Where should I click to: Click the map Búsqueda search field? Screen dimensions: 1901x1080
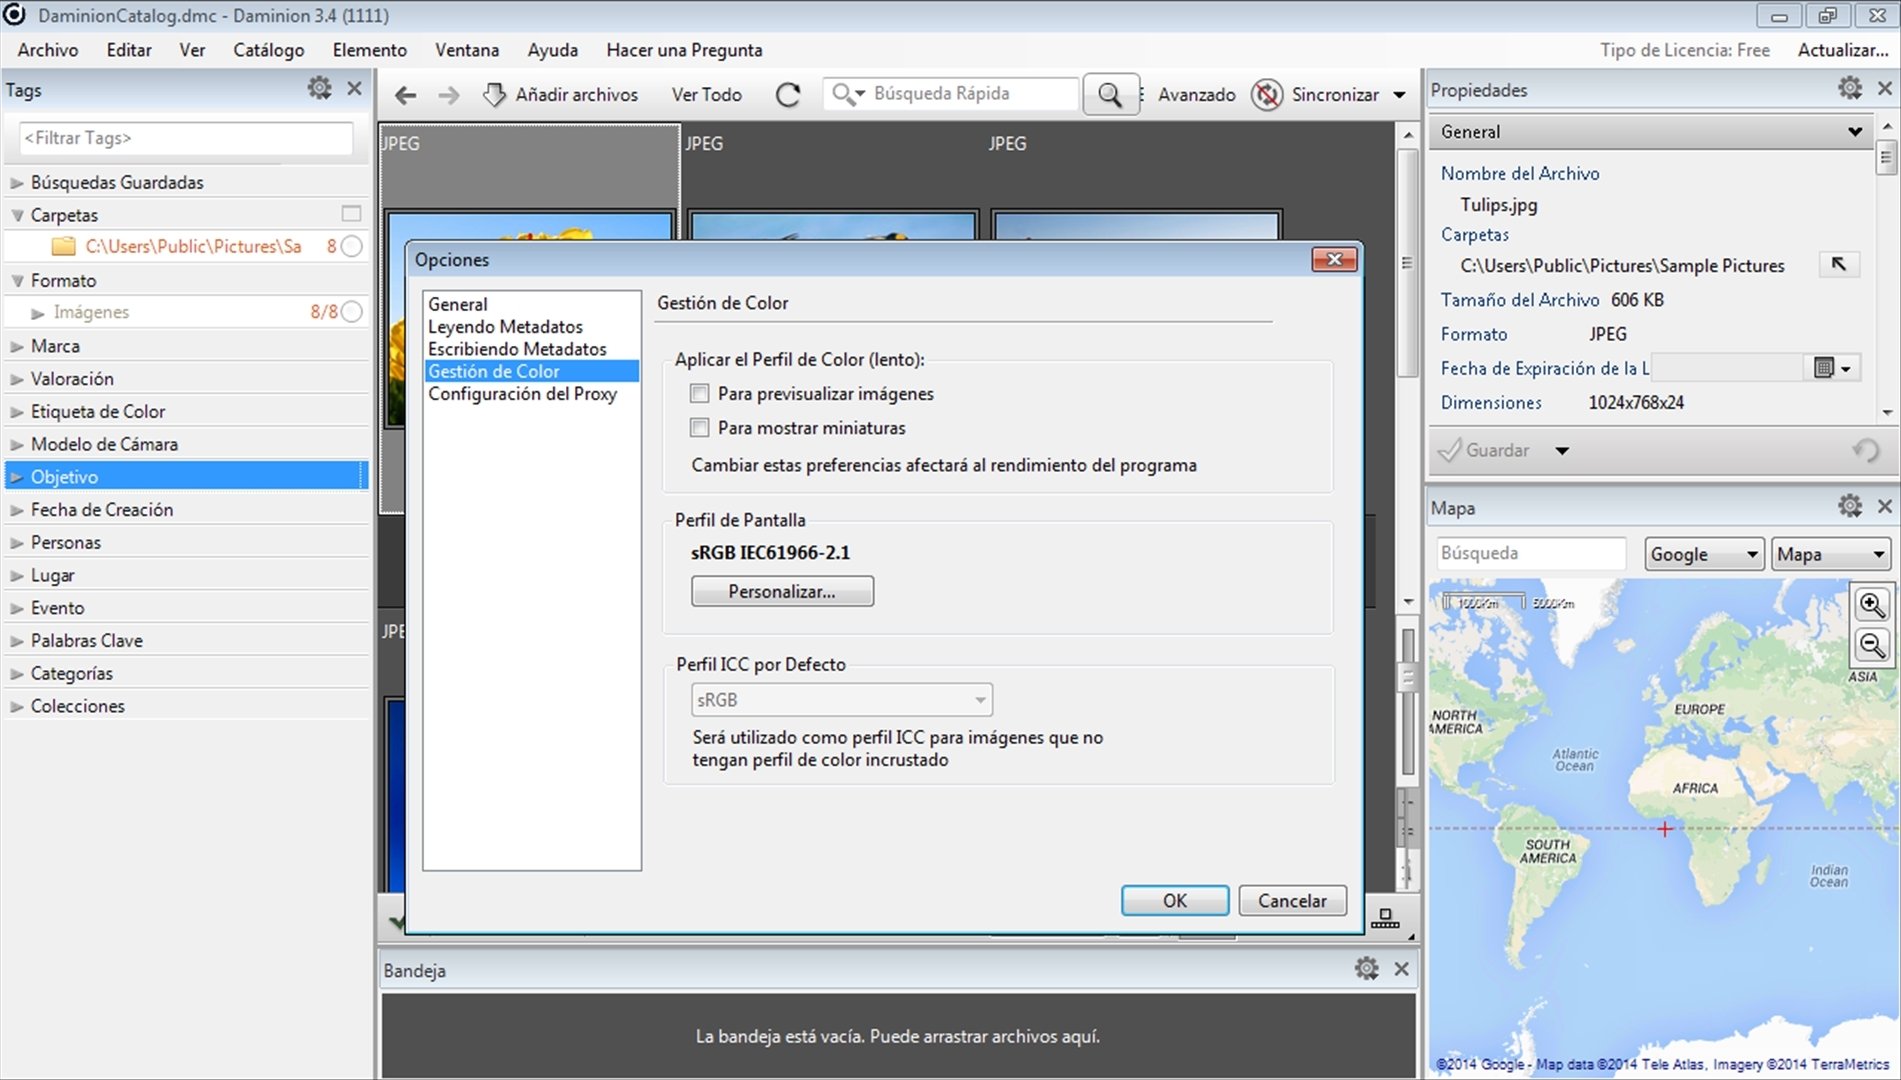coord(1531,553)
